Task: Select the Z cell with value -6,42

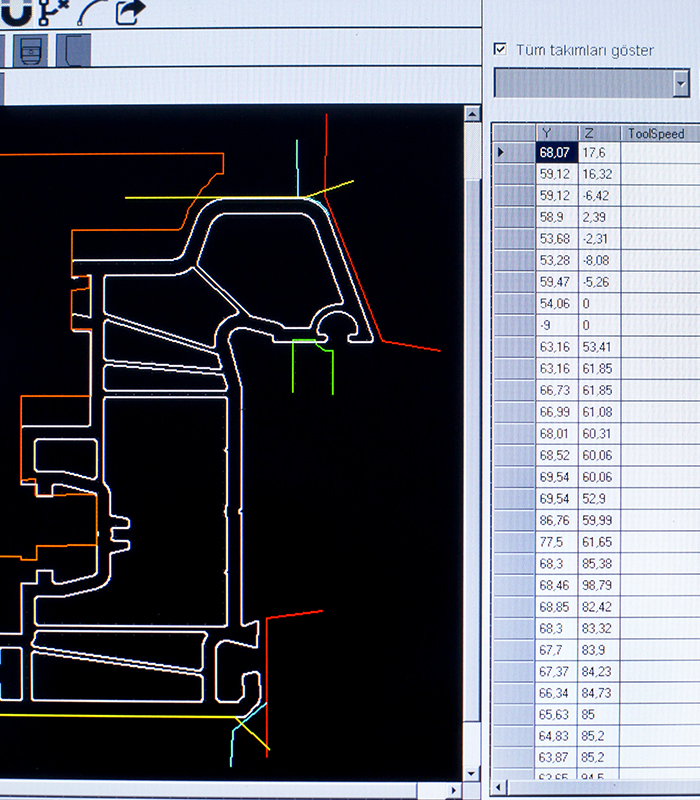Action: (598, 195)
